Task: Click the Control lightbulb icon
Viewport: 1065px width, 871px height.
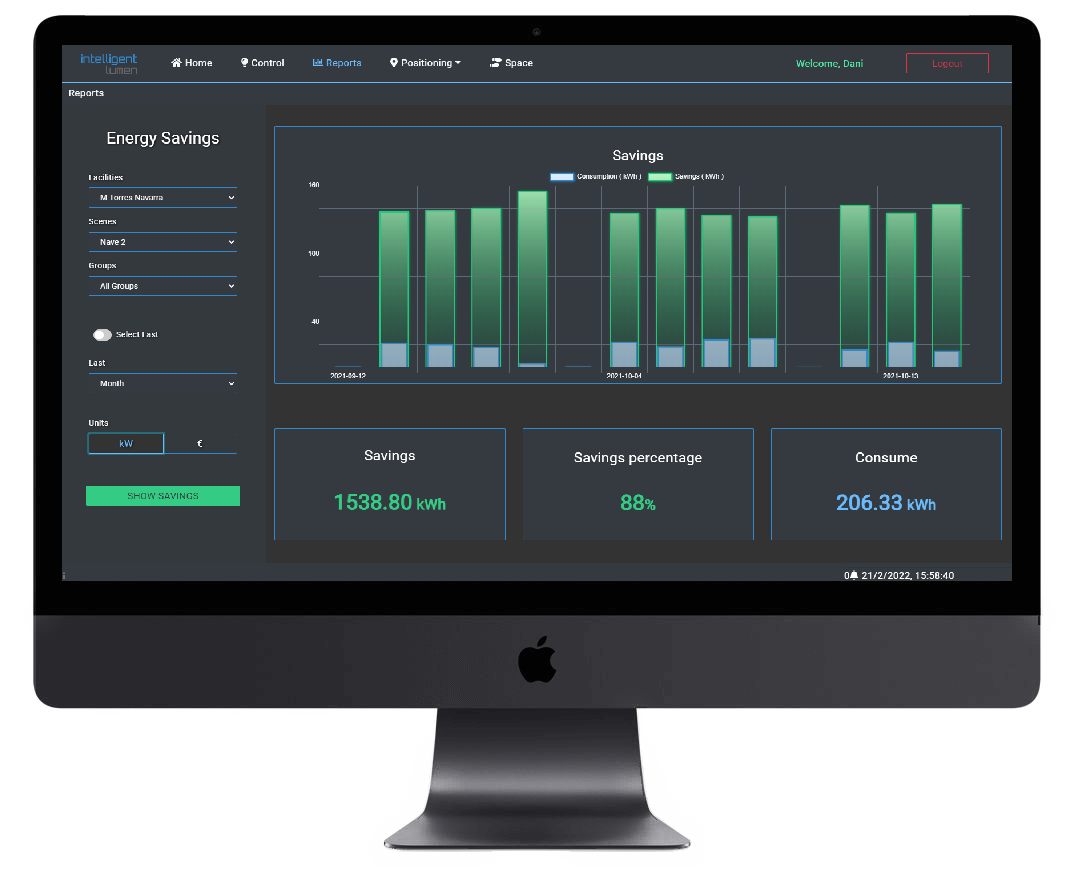Action: tap(245, 63)
